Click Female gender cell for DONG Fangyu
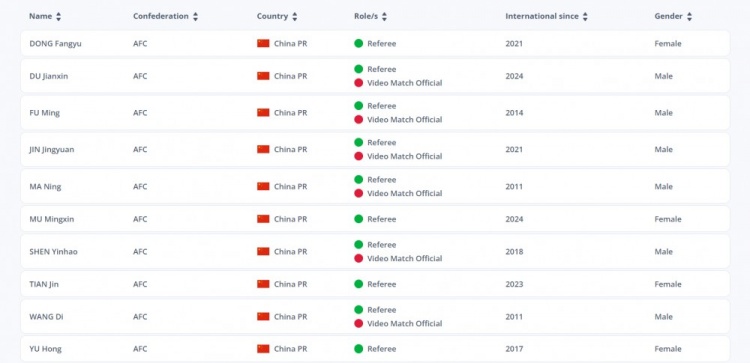This screenshot has height=363, width=750. 668,44
